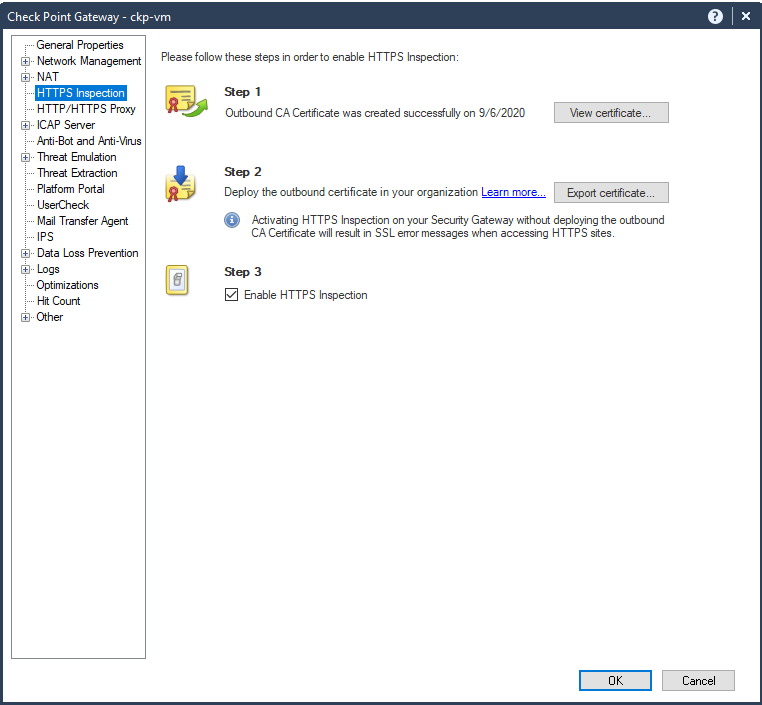
Task: Click the Step 3 inspection icon
Action: (x=177, y=281)
